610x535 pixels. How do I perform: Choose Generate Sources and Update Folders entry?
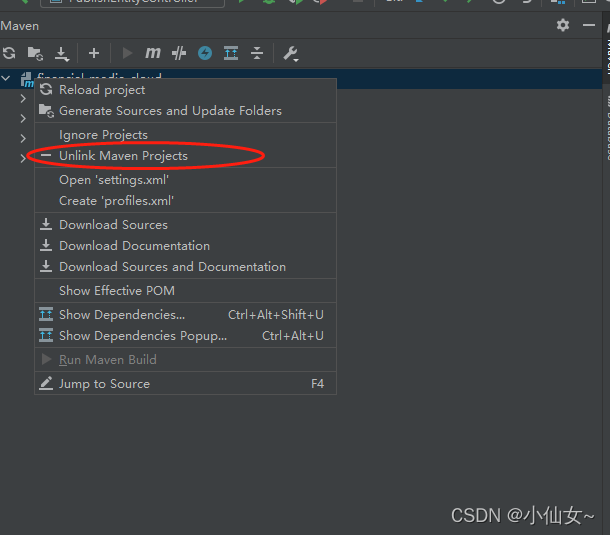pyautogui.click(x=186, y=111)
